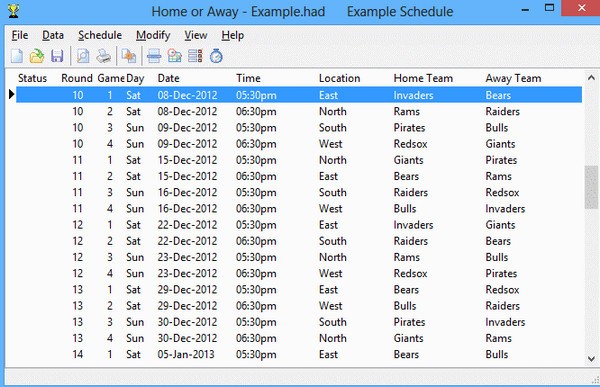600x387 pixels.
Task: Open the Modify menu
Action: pyautogui.click(x=153, y=35)
